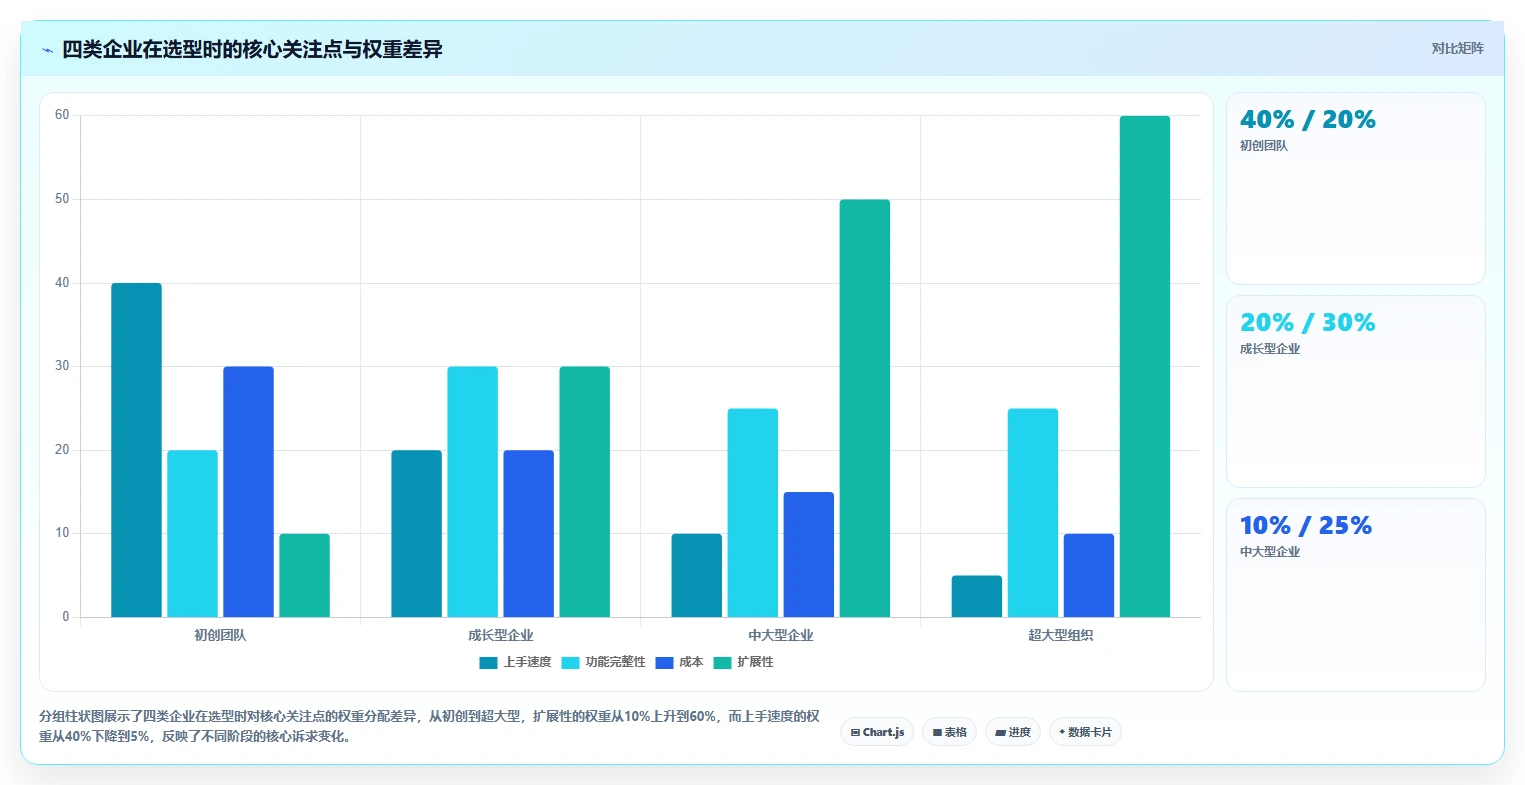This screenshot has height=785, width=1525.
Task: Toggle the 成本 legend item
Action: tap(679, 662)
